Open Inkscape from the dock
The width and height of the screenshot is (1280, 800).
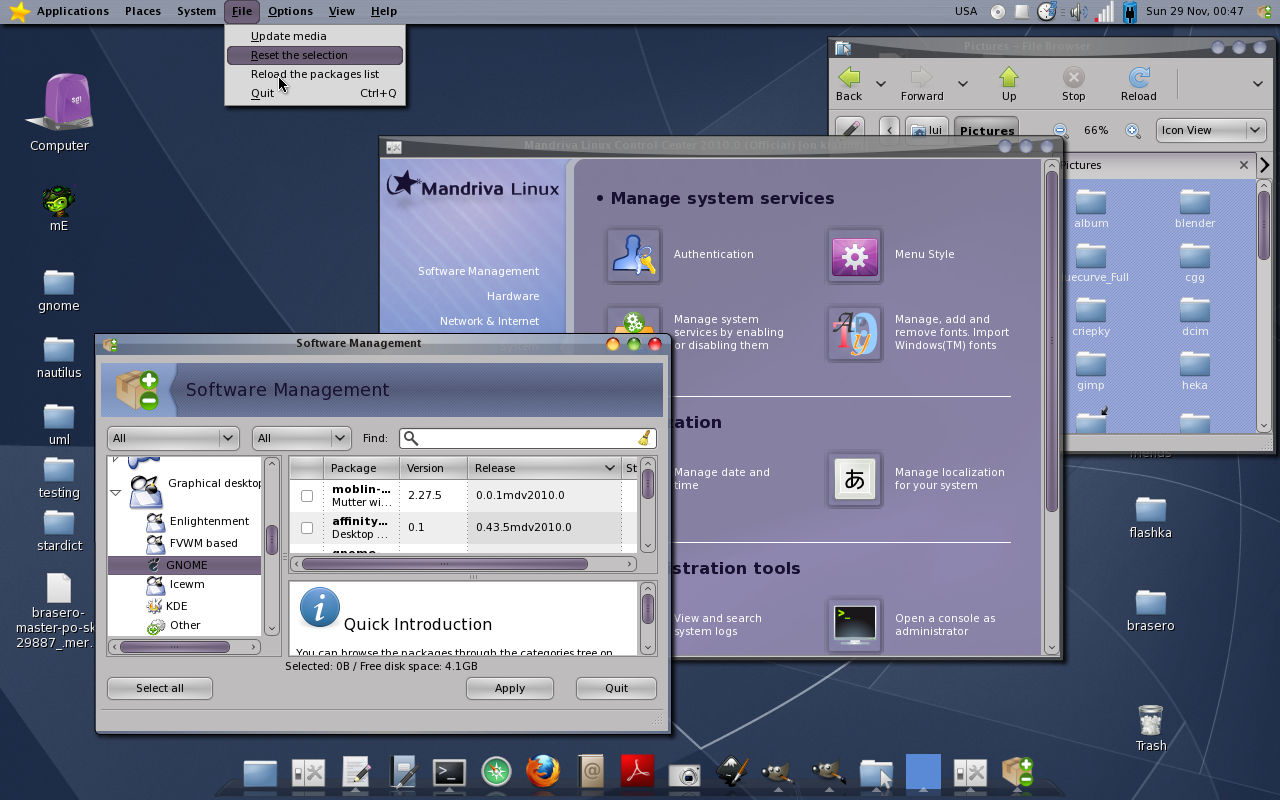(x=732, y=772)
